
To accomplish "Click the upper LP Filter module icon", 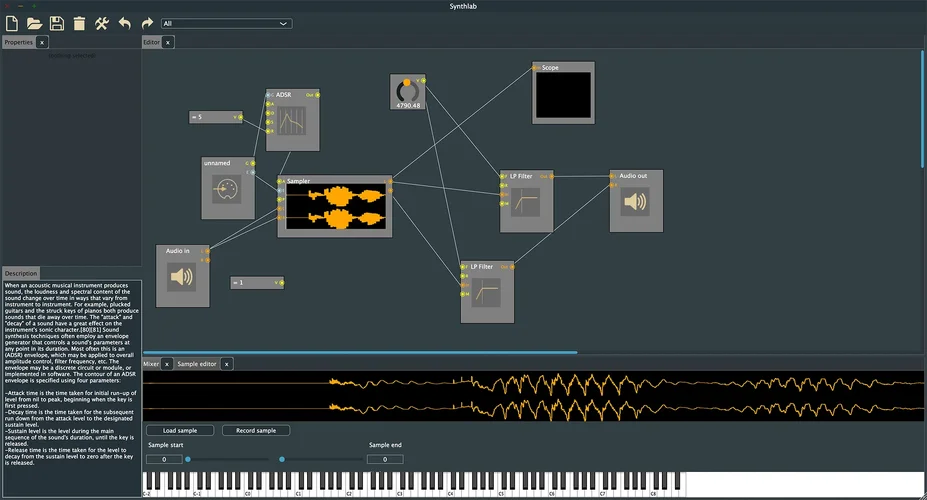I will coord(526,203).
